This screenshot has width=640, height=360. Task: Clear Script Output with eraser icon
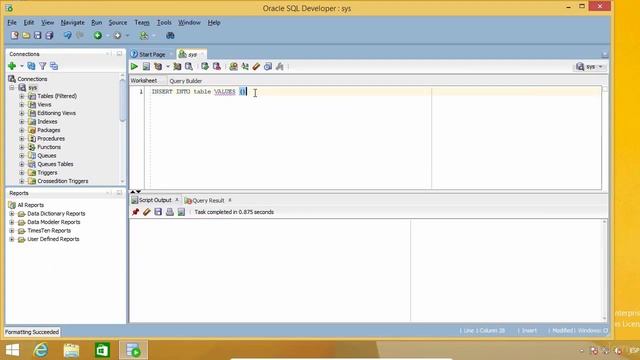tap(147, 212)
